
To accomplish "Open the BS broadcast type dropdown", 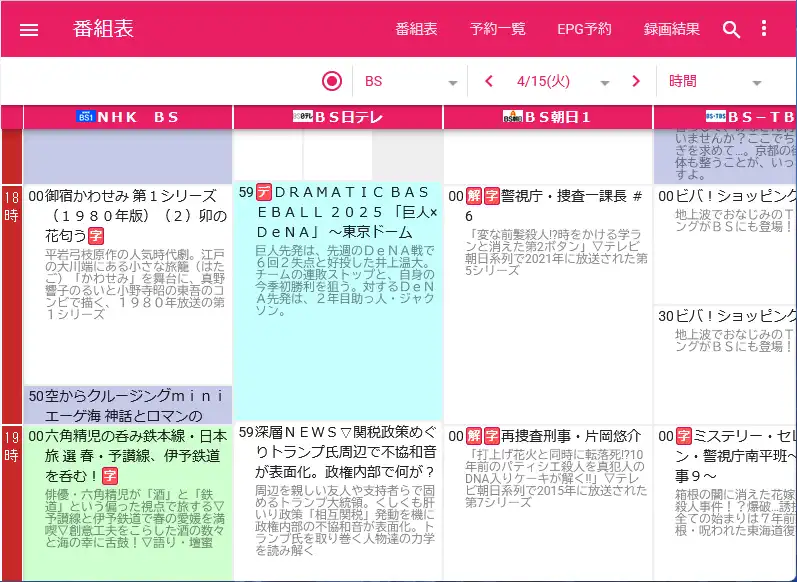I will coord(410,81).
